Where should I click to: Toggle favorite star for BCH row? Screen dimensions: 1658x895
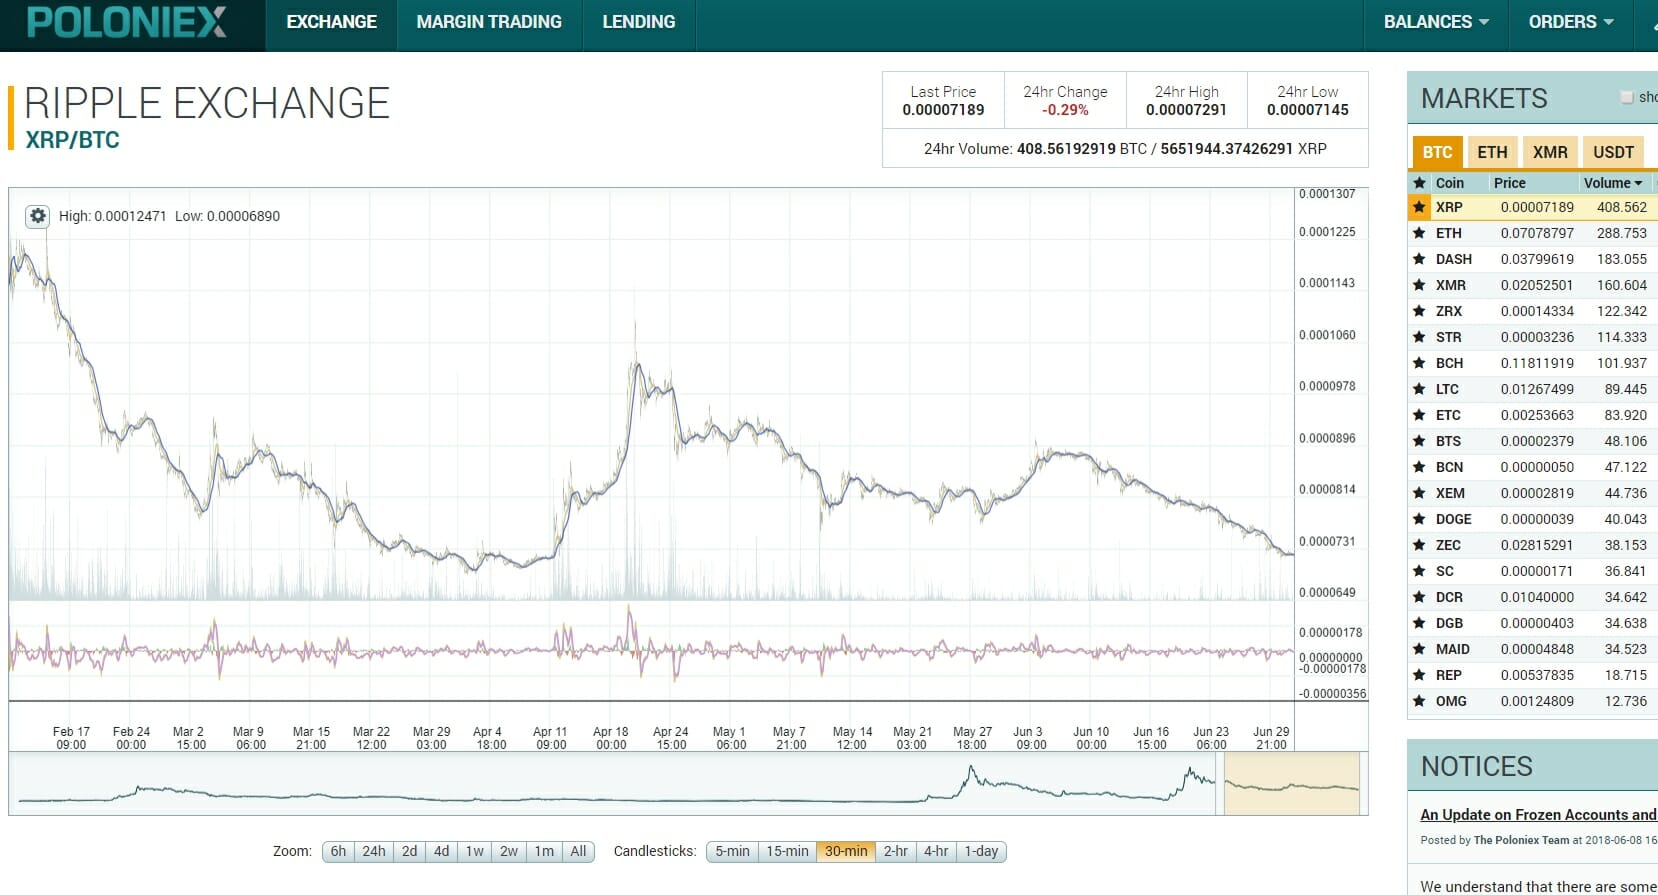[x=1419, y=363]
